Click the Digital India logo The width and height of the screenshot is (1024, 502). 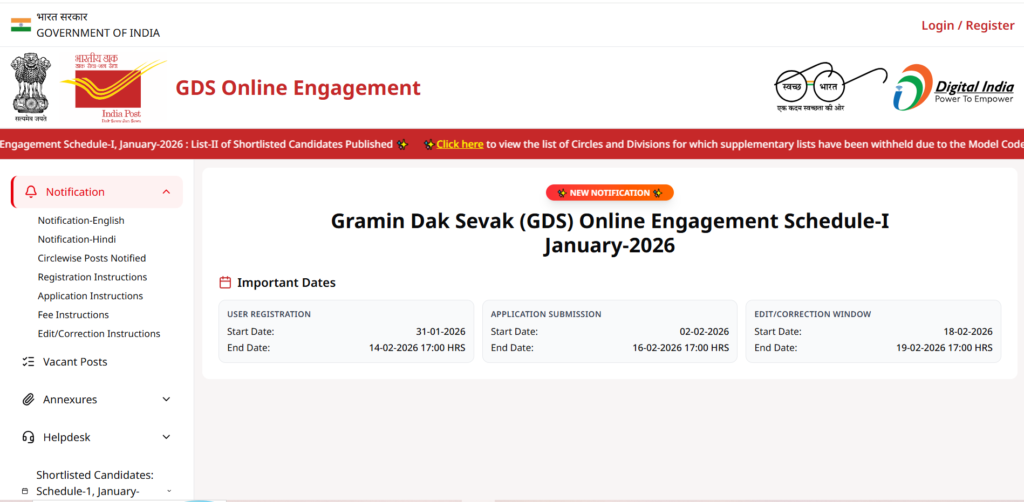point(953,86)
